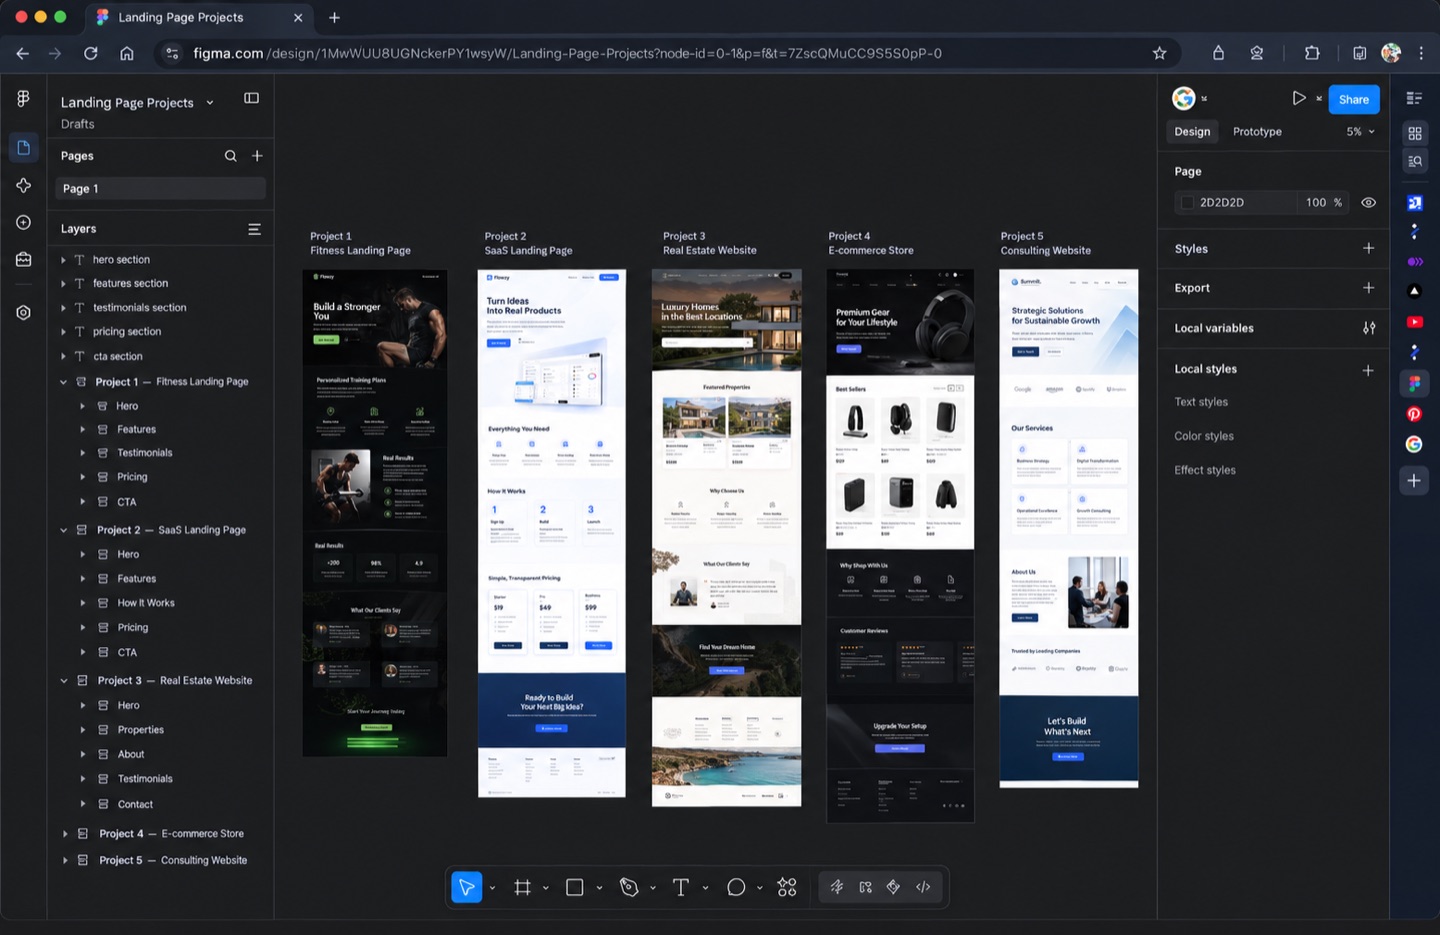Switch to the Prototype tab
This screenshot has width=1440, height=935.
pyautogui.click(x=1257, y=132)
